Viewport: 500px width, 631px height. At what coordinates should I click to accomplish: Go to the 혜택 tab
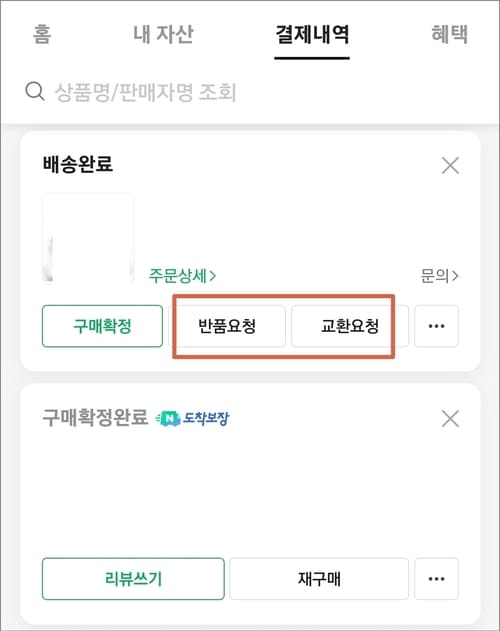point(450,34)
